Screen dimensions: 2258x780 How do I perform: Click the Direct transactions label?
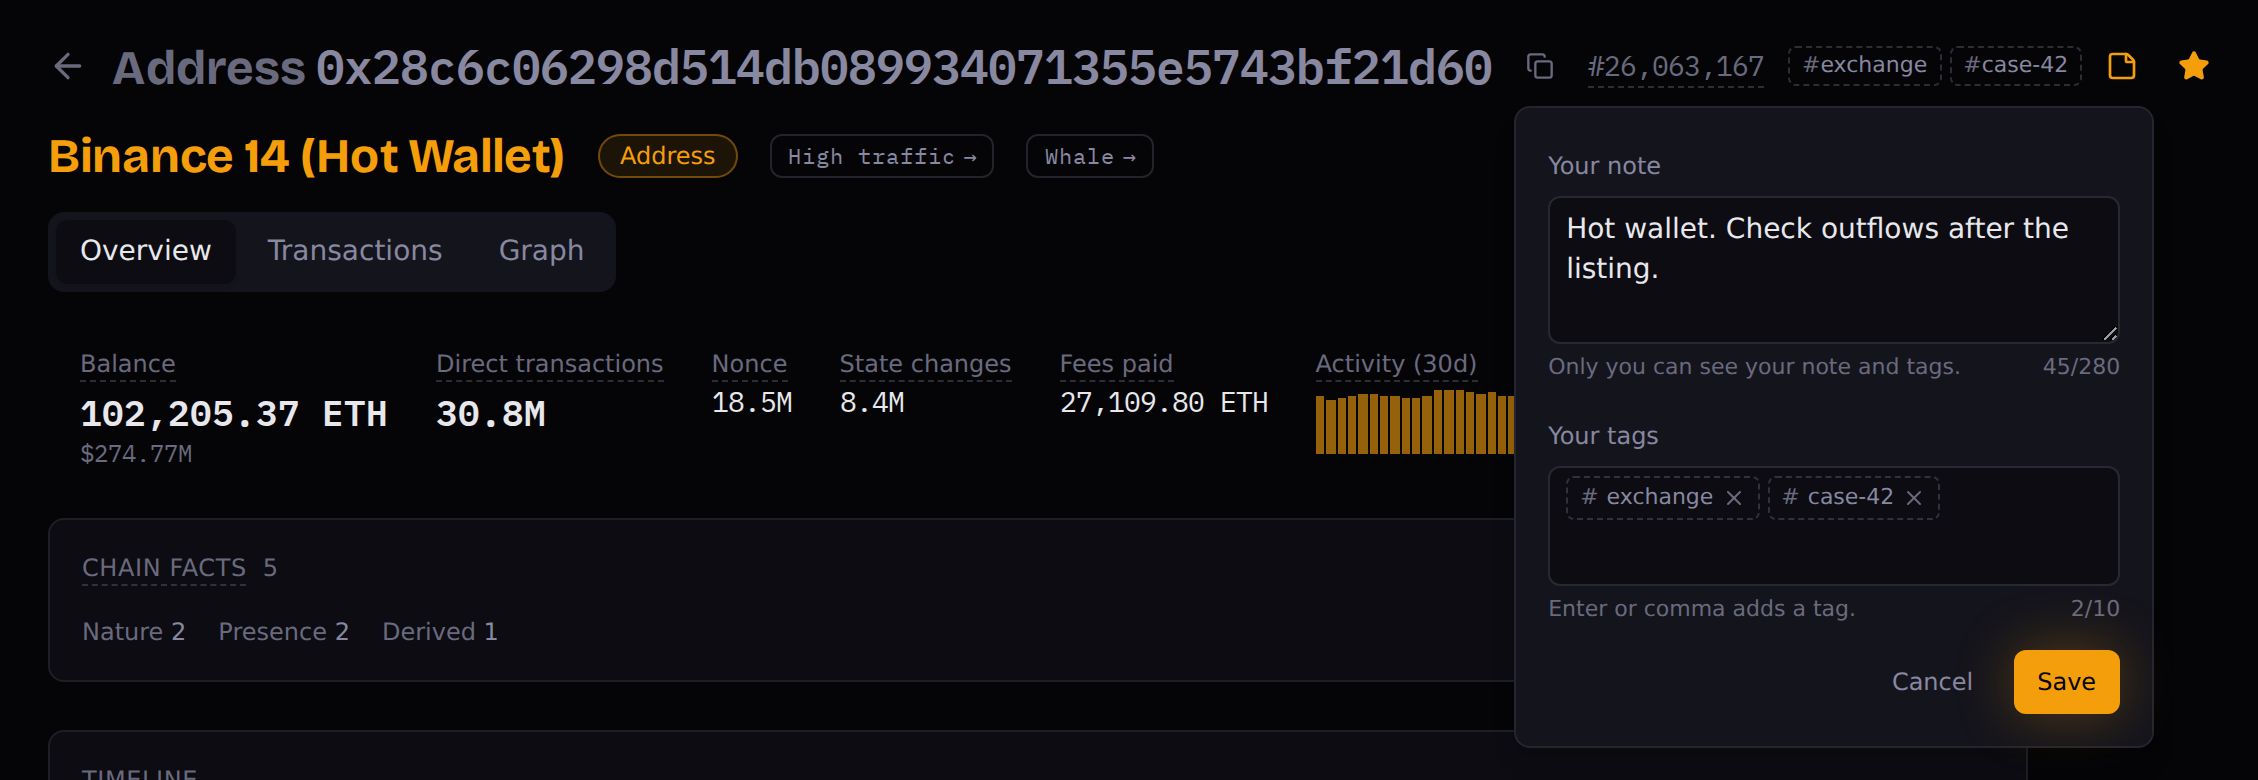tap(550, 364)
